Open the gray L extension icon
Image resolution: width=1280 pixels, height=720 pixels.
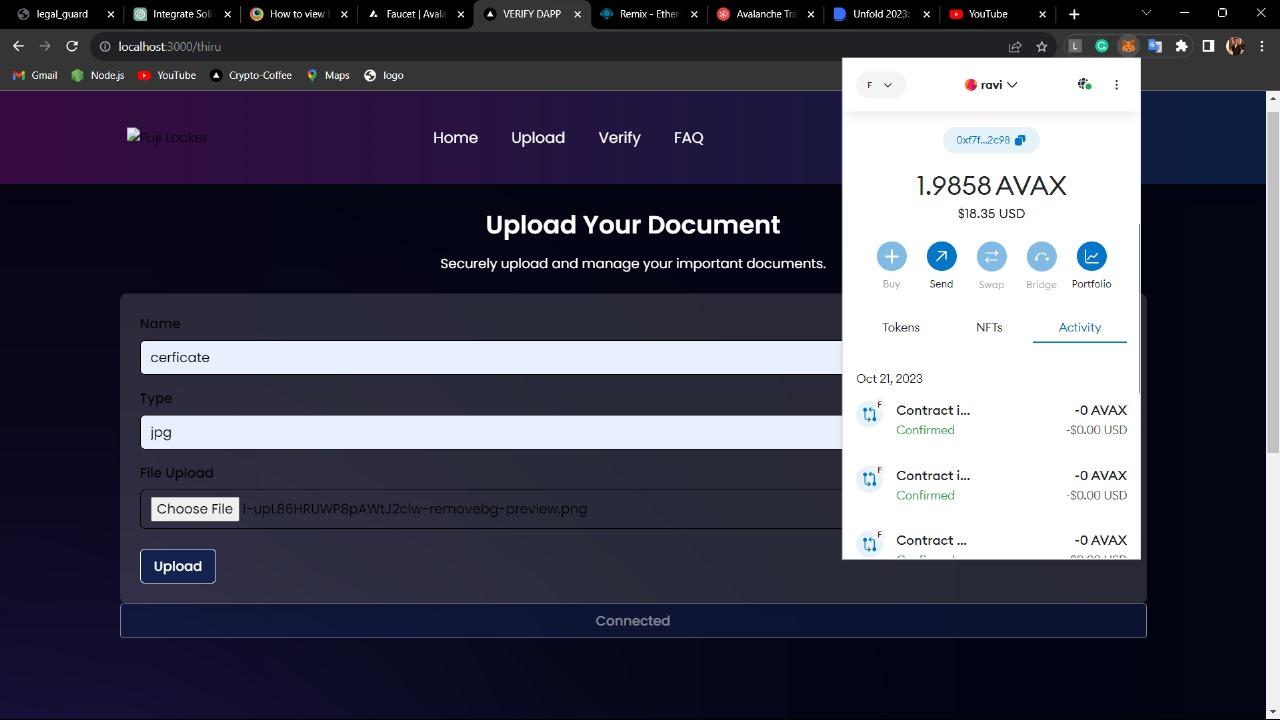coord(1075,46)
